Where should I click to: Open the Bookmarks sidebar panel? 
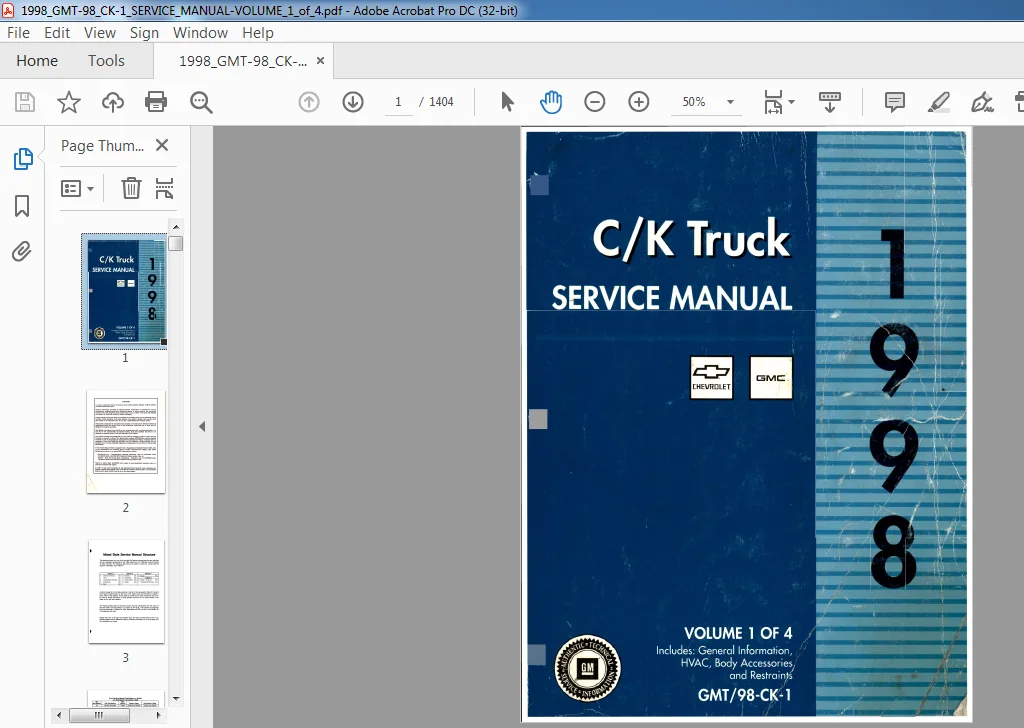pos(22,206)
